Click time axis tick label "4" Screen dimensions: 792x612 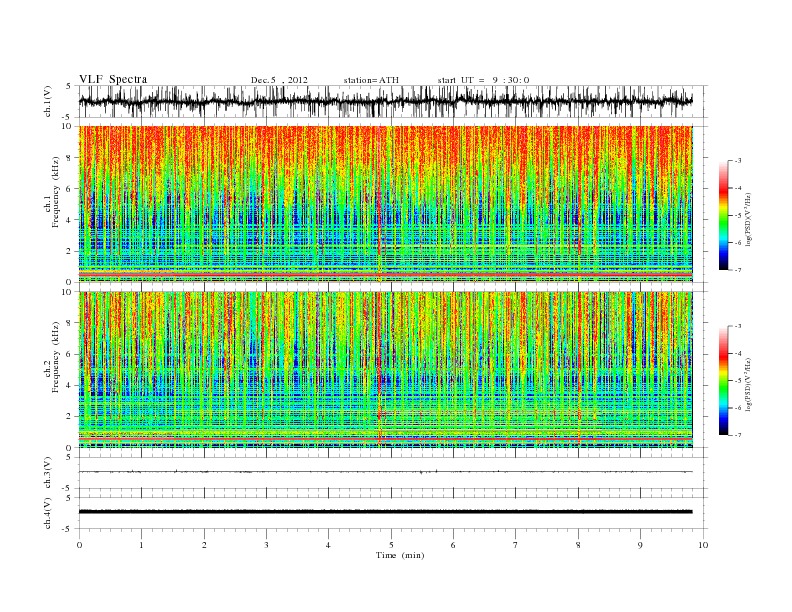coord(328,545)
